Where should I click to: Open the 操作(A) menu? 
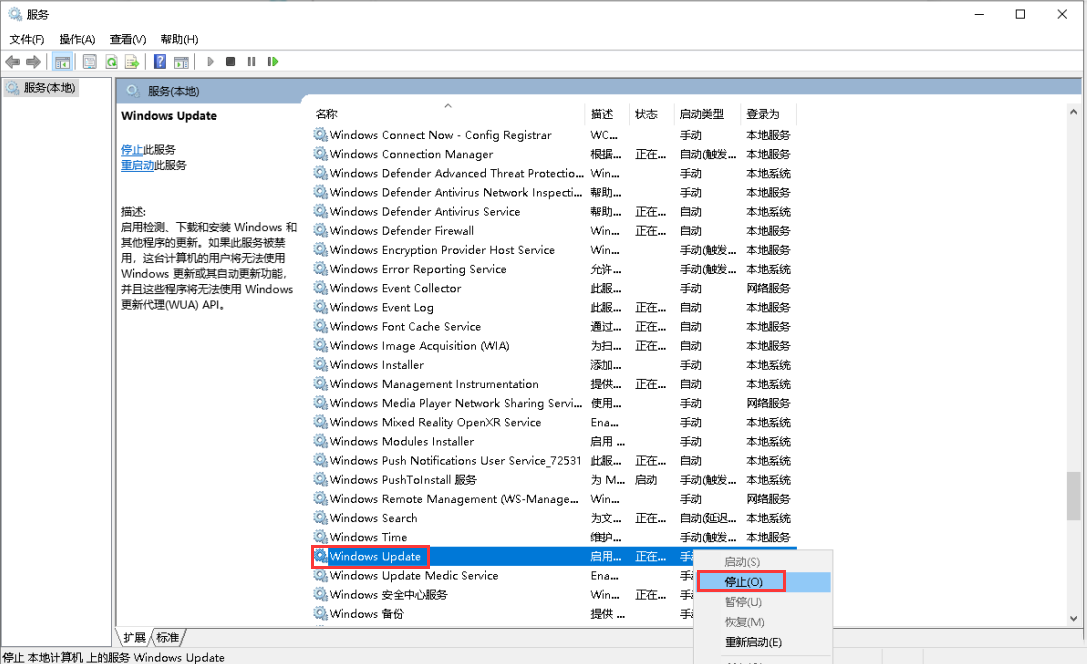tap(77, 40)
